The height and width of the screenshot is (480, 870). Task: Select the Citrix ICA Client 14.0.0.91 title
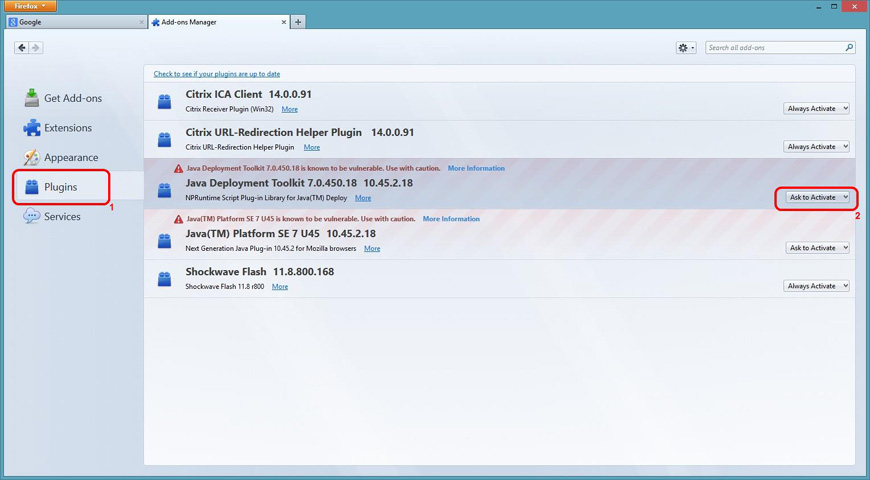(249, 94)
